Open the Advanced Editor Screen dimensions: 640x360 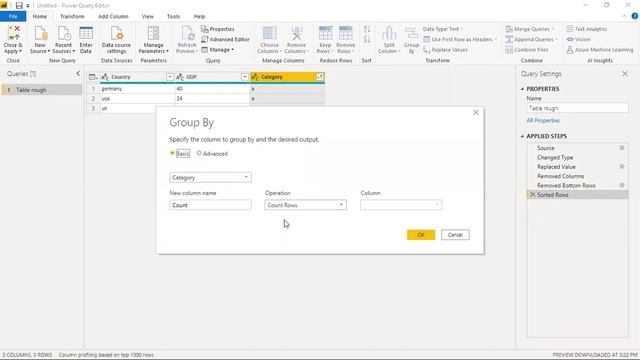pos(225,39)
